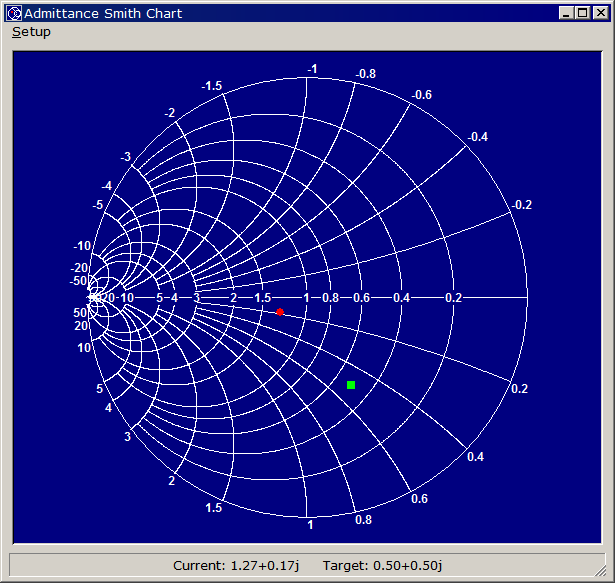Click the window resize grip in status bar
The width and height of the screenshot is (615, 583).
coord(600,571)
